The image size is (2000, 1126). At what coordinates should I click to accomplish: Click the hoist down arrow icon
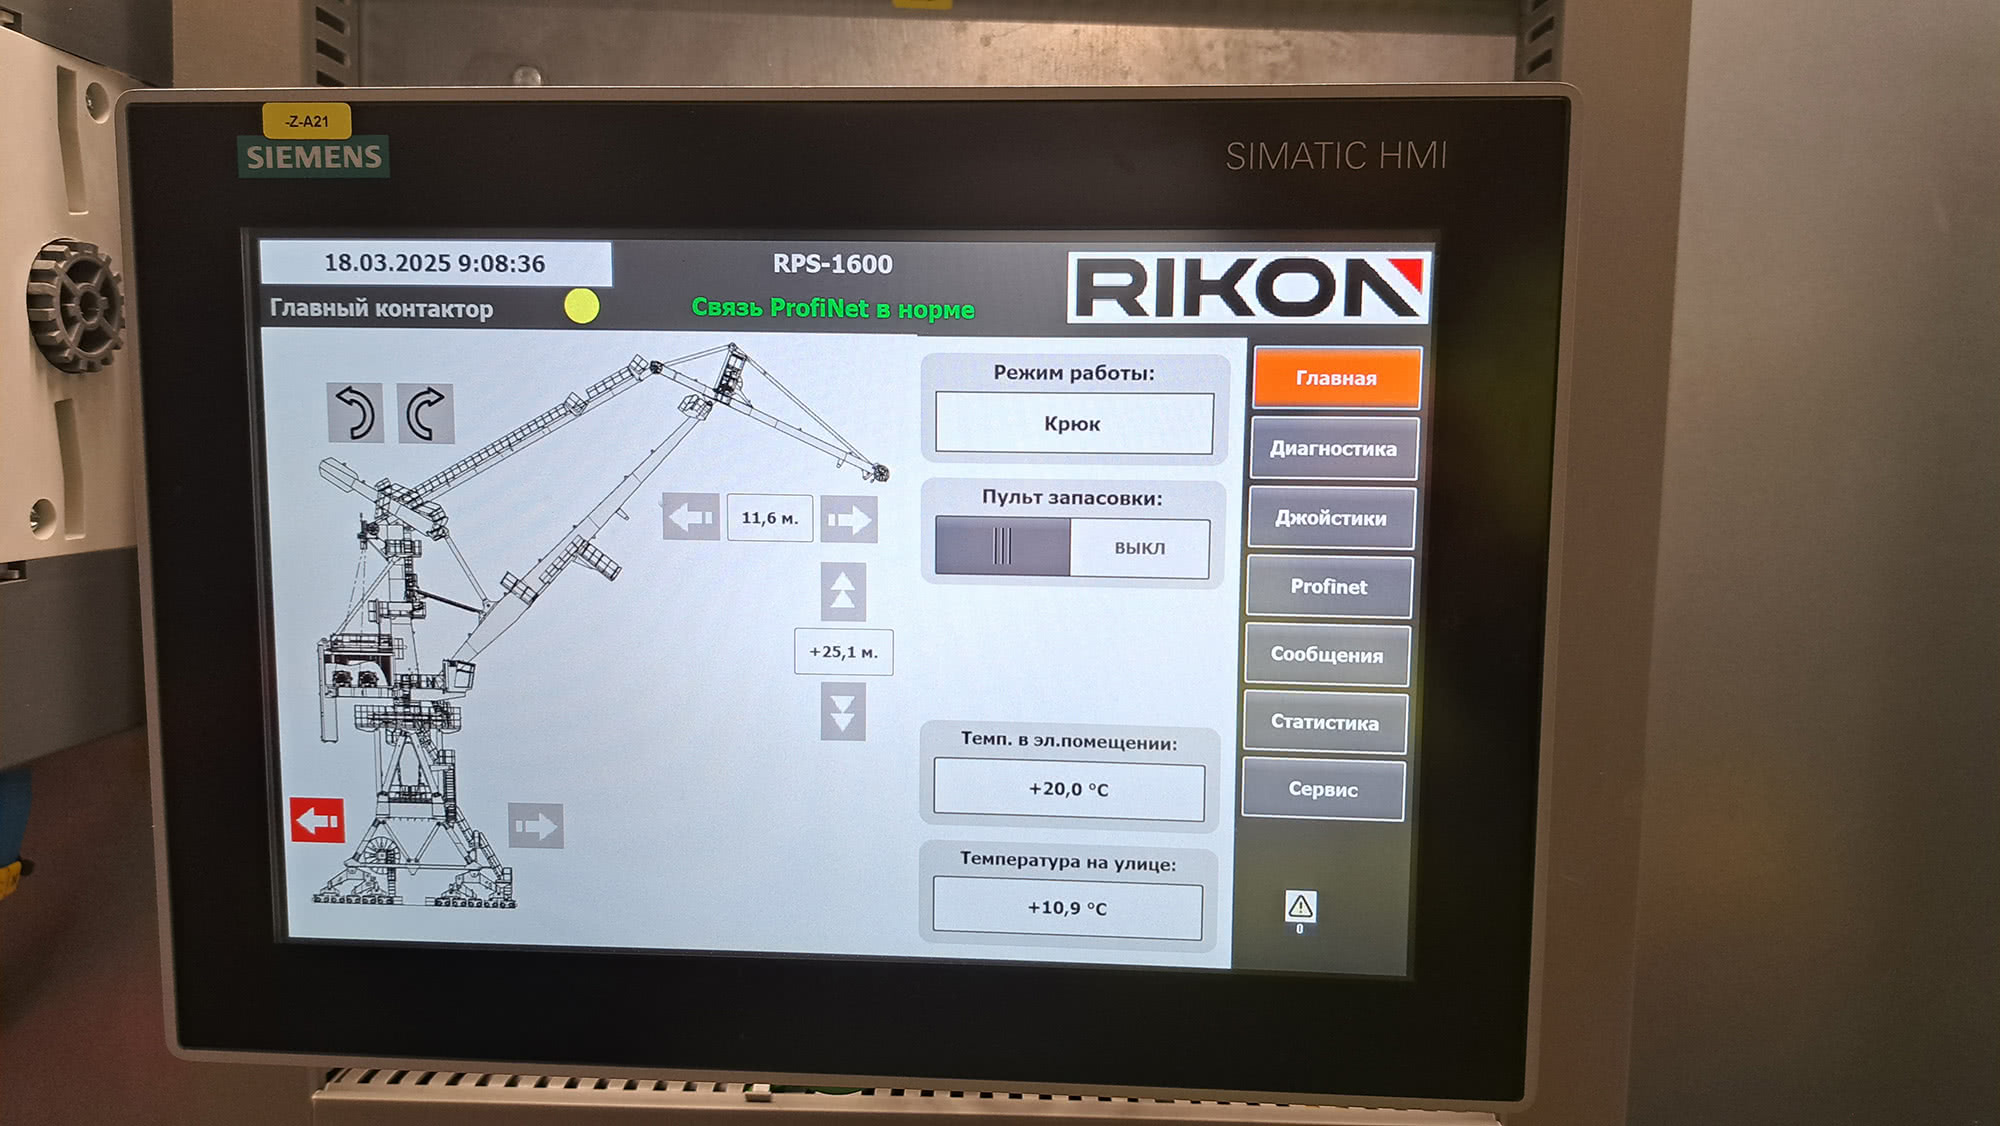(x=843, y=711)
